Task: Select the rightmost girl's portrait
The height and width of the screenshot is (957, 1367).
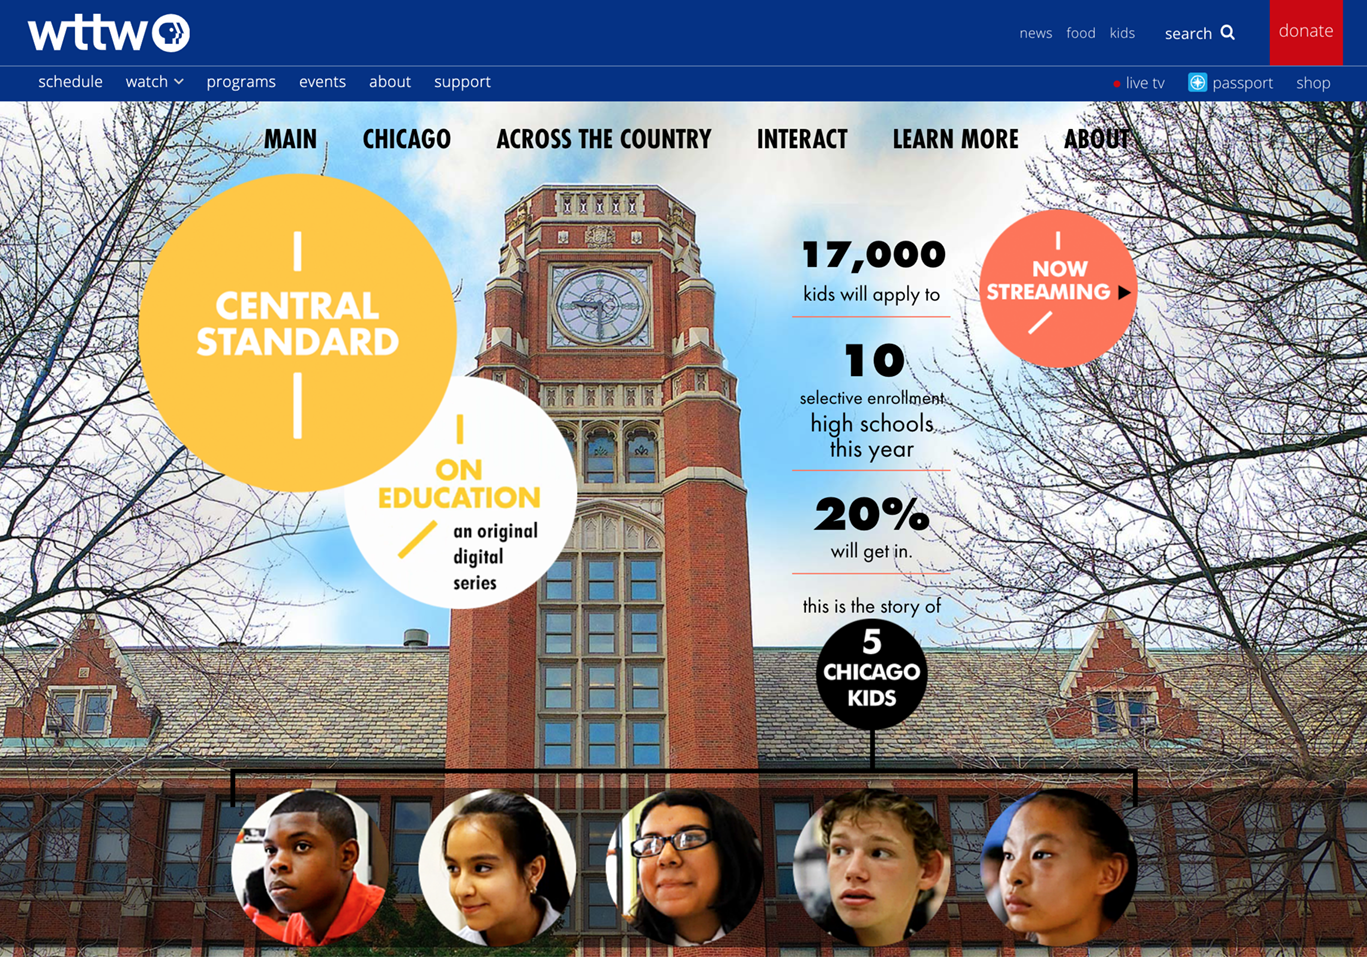Action: coord(1059,867)
